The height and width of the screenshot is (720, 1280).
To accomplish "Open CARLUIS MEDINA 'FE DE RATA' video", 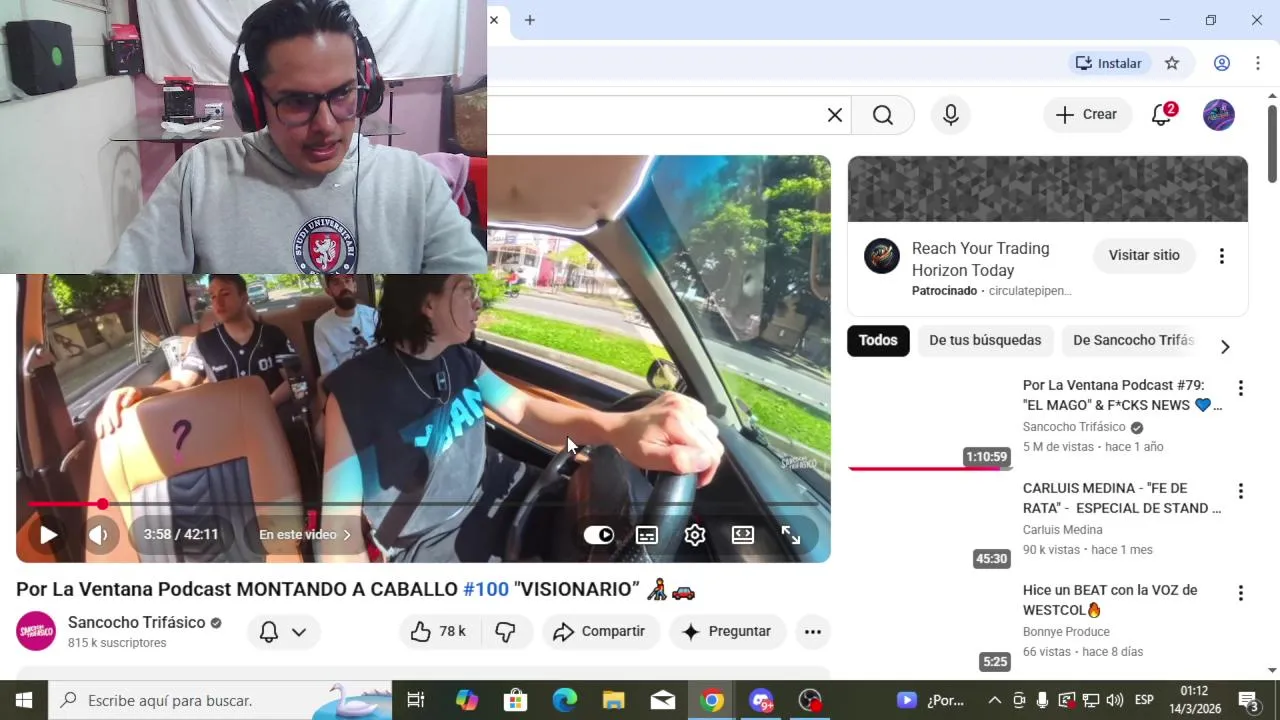I will [1122, 498].
